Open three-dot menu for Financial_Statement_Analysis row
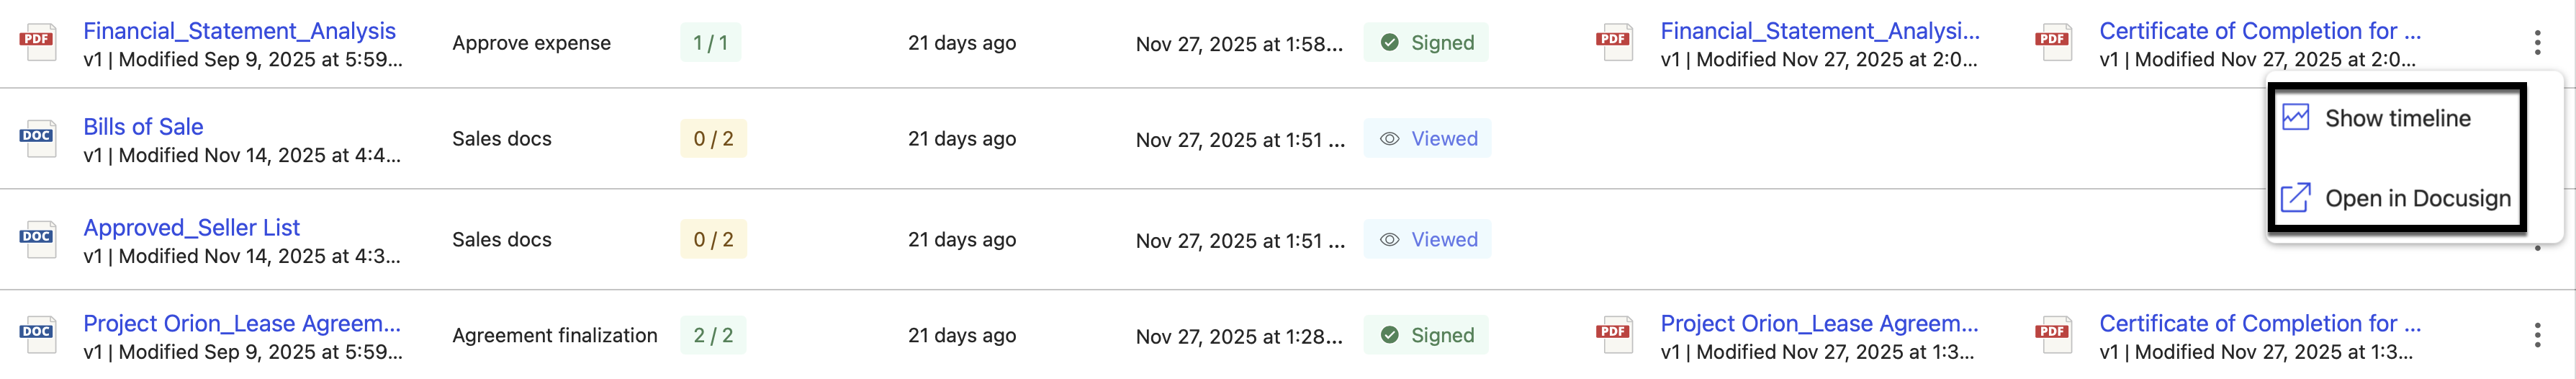 click(2537, 42)
